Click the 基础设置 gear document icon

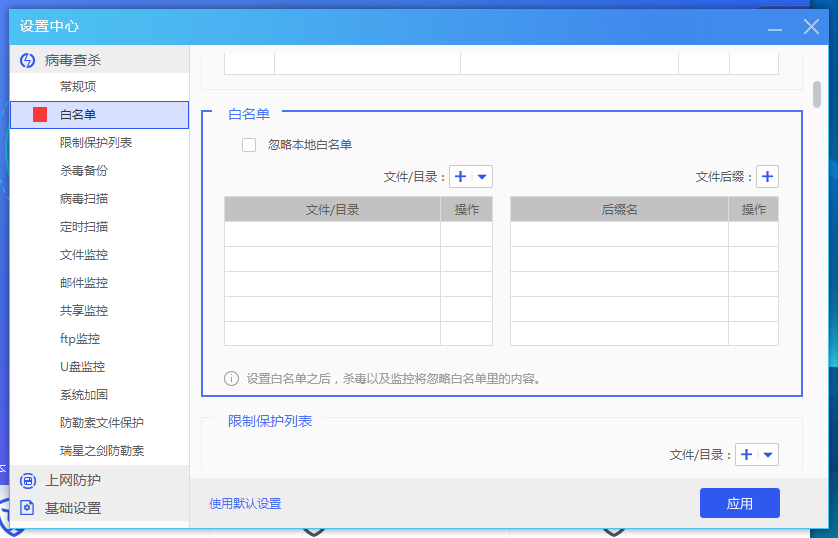(x=27, y=508)
